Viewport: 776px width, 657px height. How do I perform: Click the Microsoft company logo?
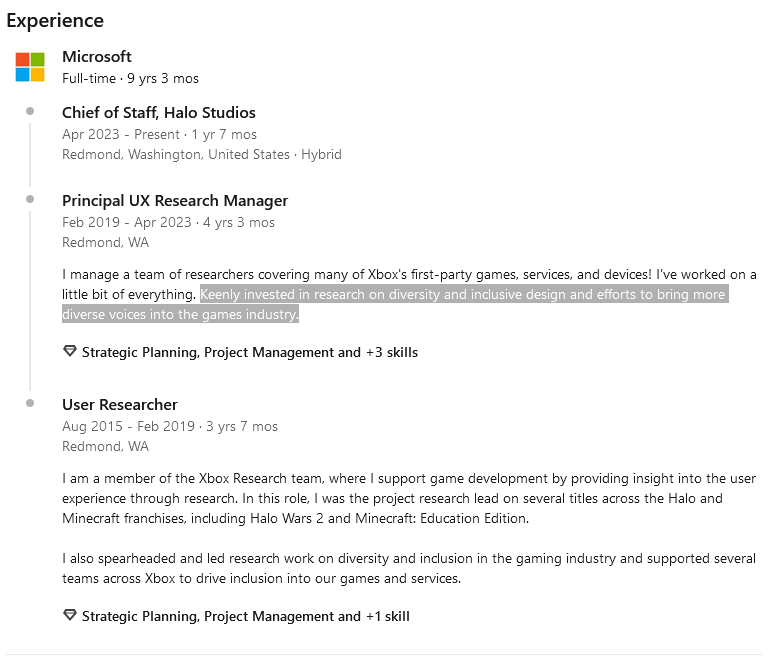pos(30,67)
